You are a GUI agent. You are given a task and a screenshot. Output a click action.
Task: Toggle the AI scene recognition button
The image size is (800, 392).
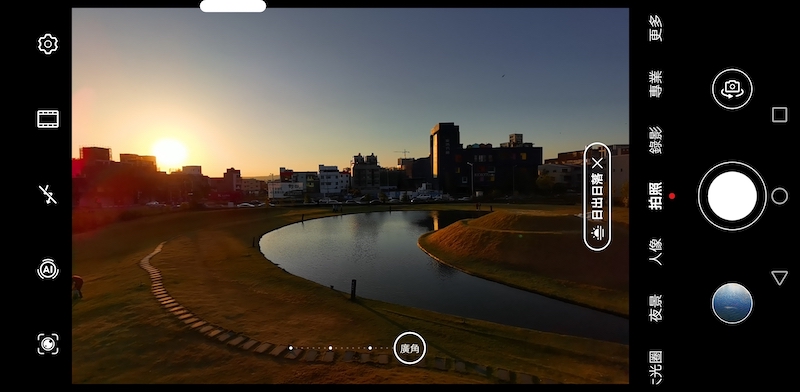pos(48,269)
